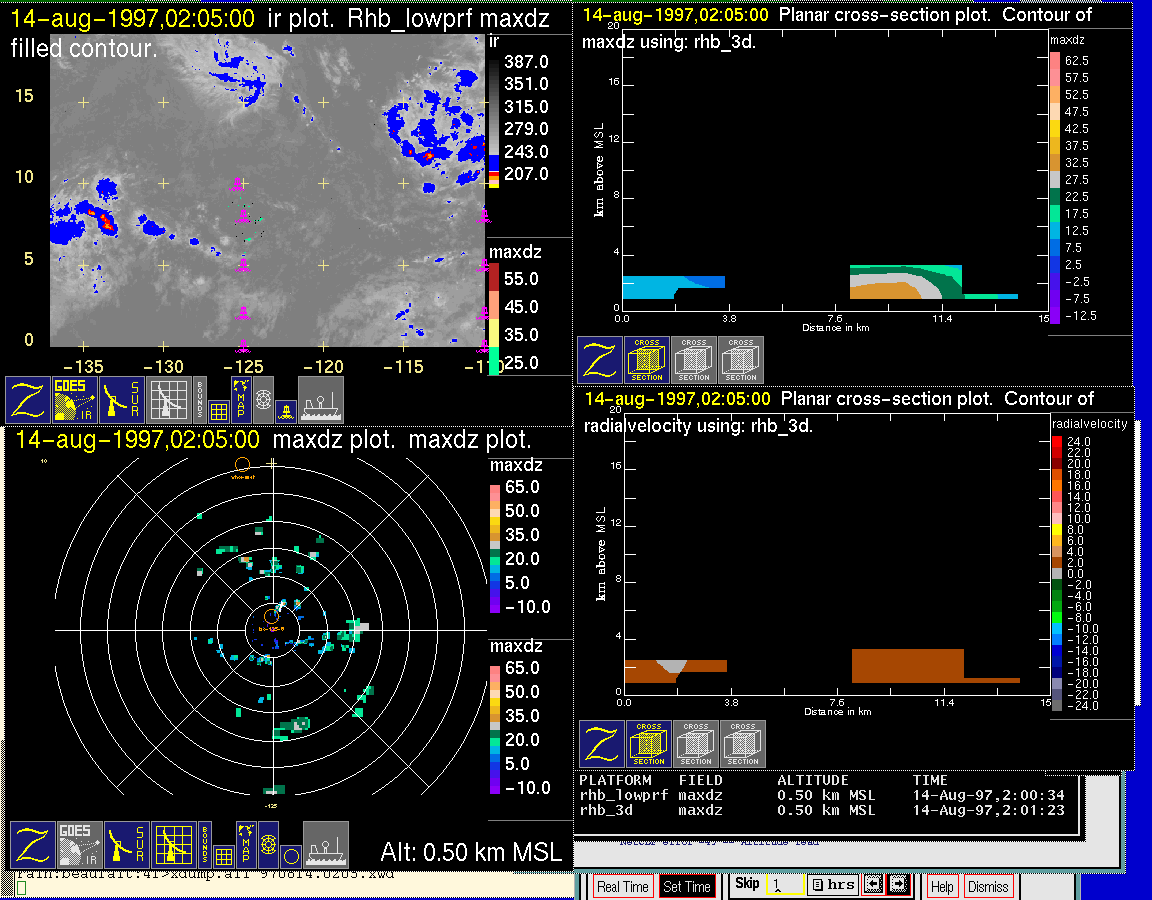Click the range rings icon in the maxdz plot toolbar
The height and width of the screenshot is (900, 1152).
click(267, 845)
